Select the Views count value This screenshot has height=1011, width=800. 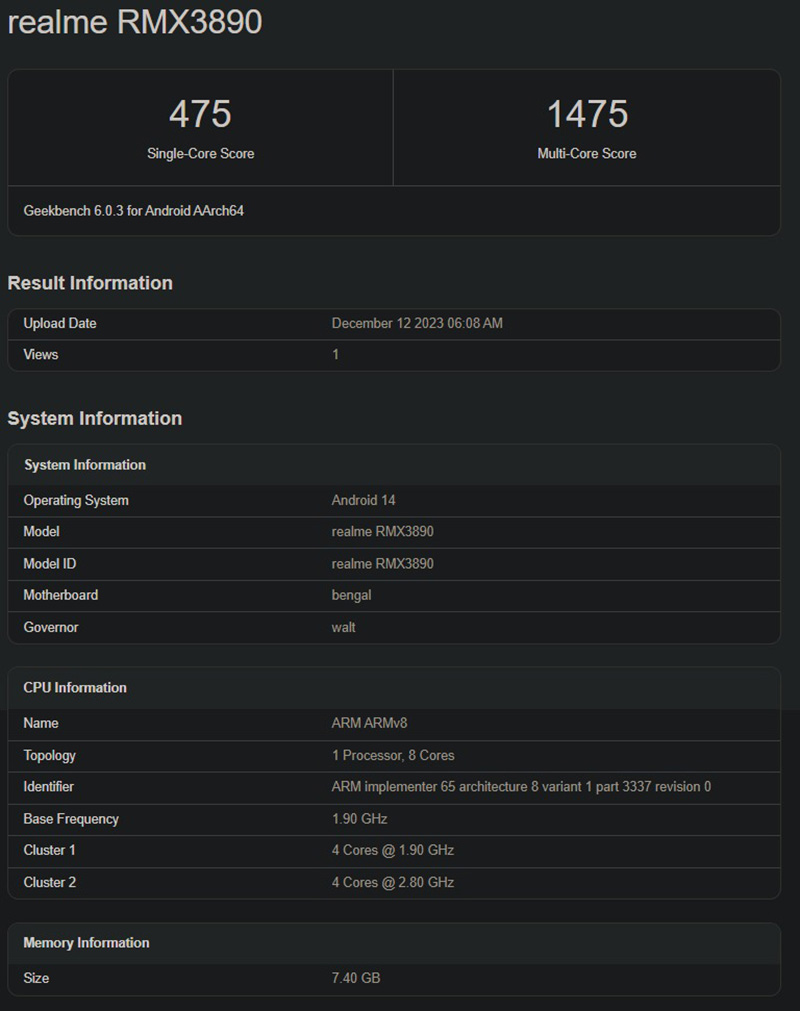336,354
